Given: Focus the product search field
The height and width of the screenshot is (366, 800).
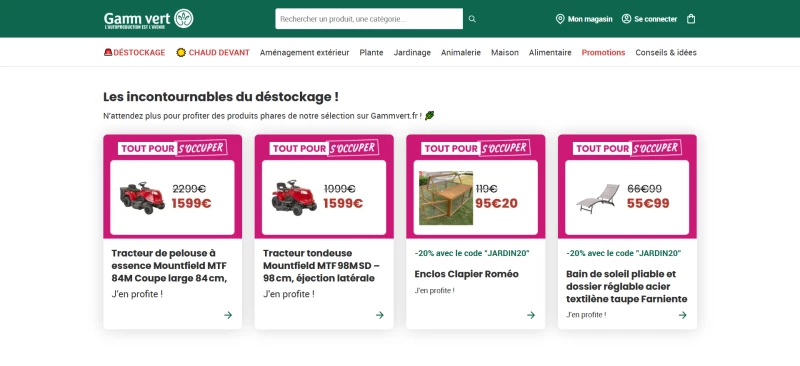Looking at the screenshot, I should (369, 19).
